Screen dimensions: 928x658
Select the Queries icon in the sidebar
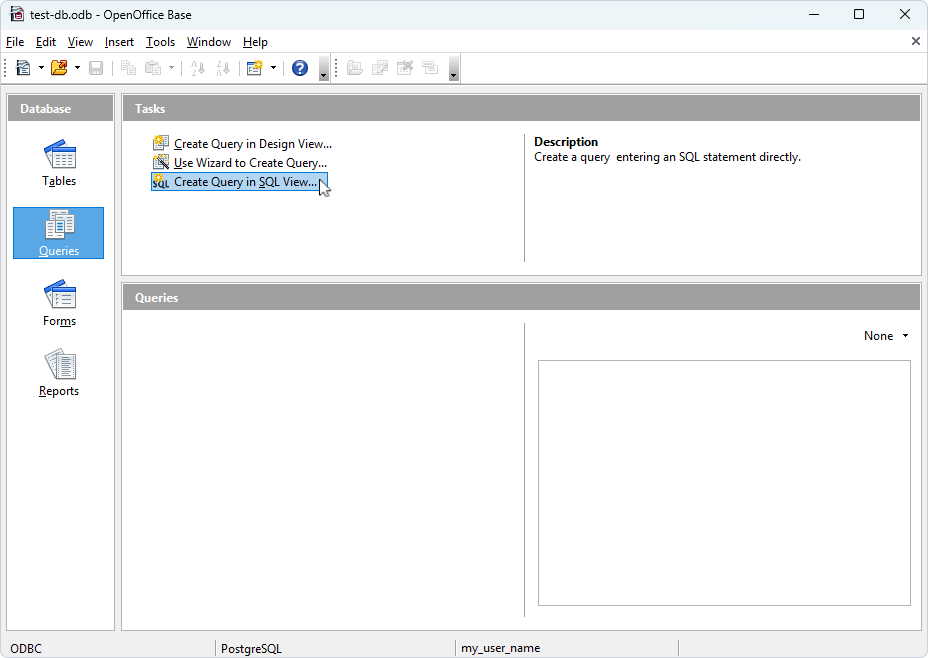58,233
